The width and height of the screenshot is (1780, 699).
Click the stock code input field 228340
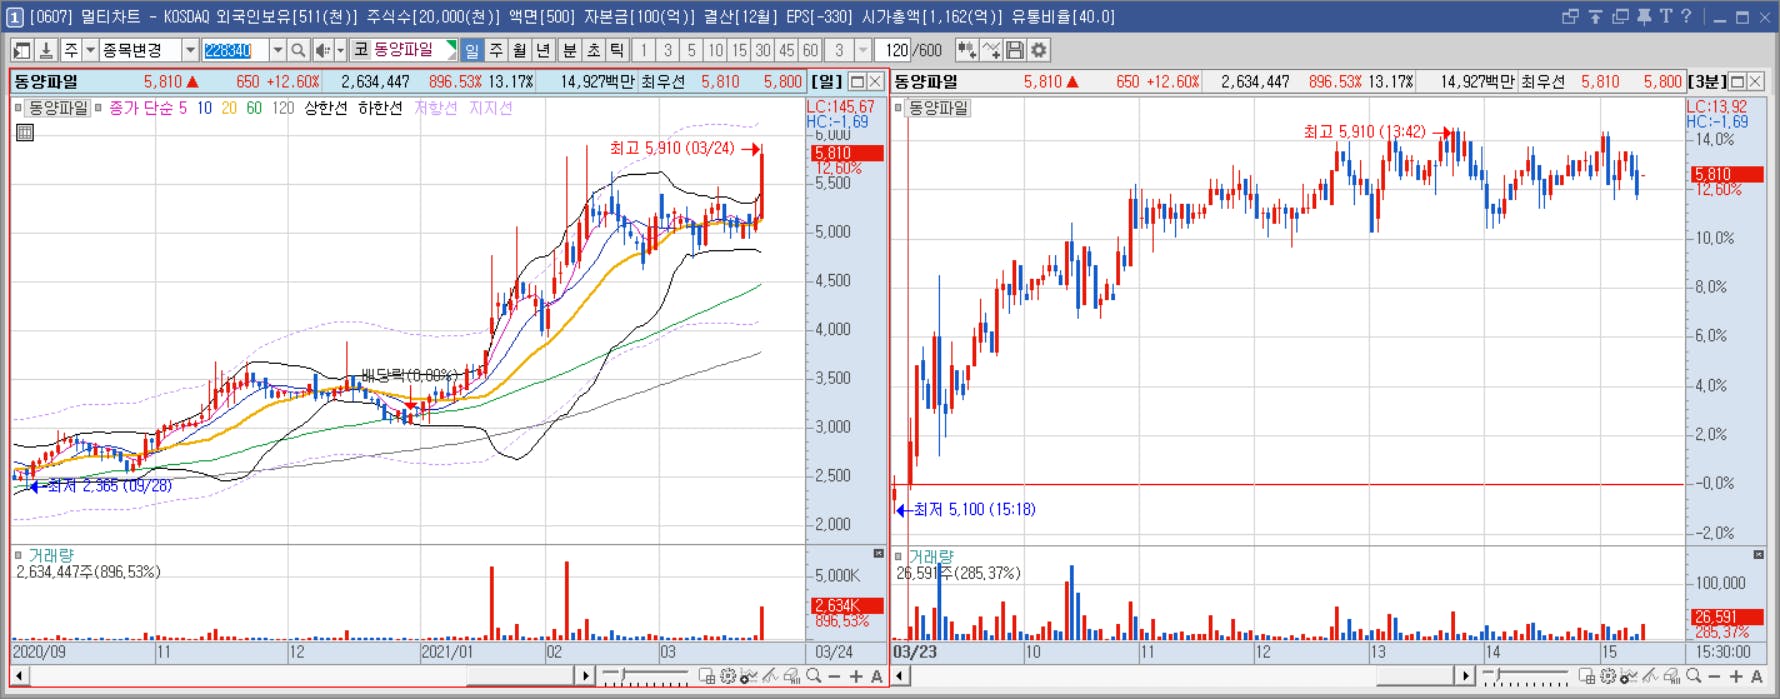235,50
